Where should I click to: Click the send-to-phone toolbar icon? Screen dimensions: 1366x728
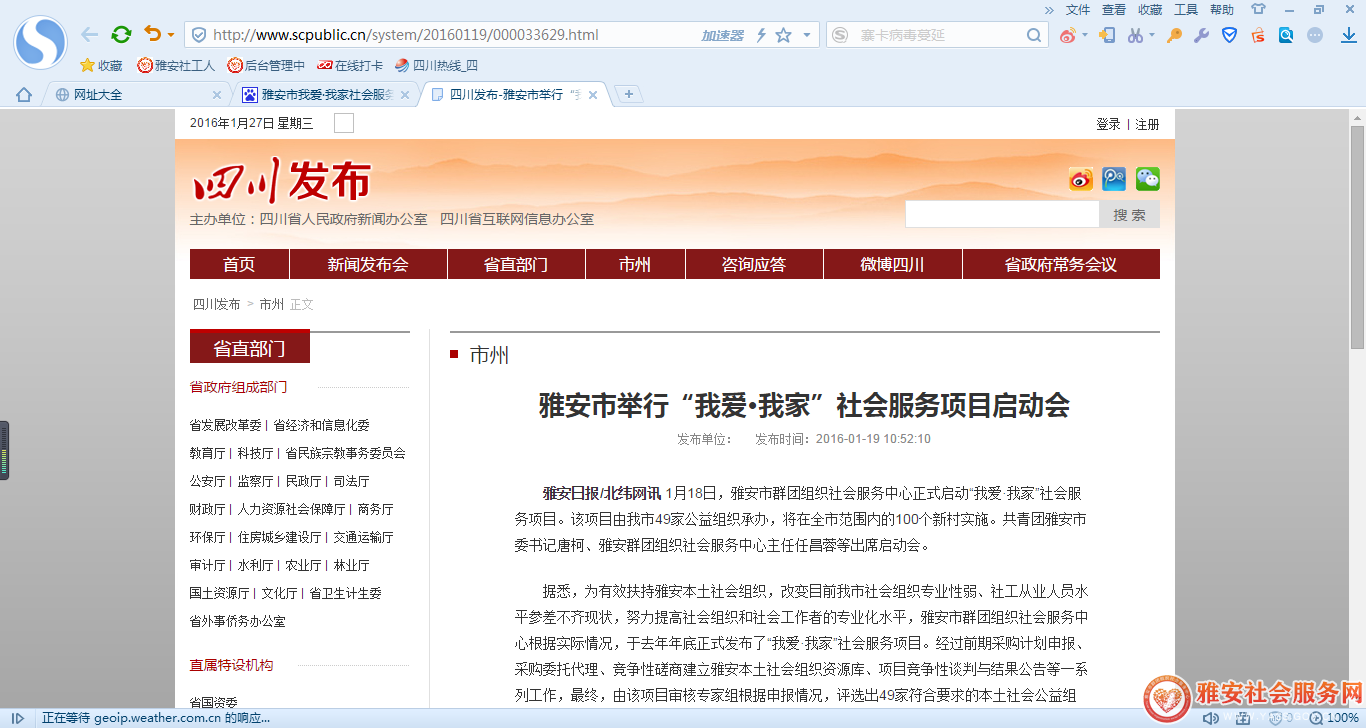click(1107, 35)
